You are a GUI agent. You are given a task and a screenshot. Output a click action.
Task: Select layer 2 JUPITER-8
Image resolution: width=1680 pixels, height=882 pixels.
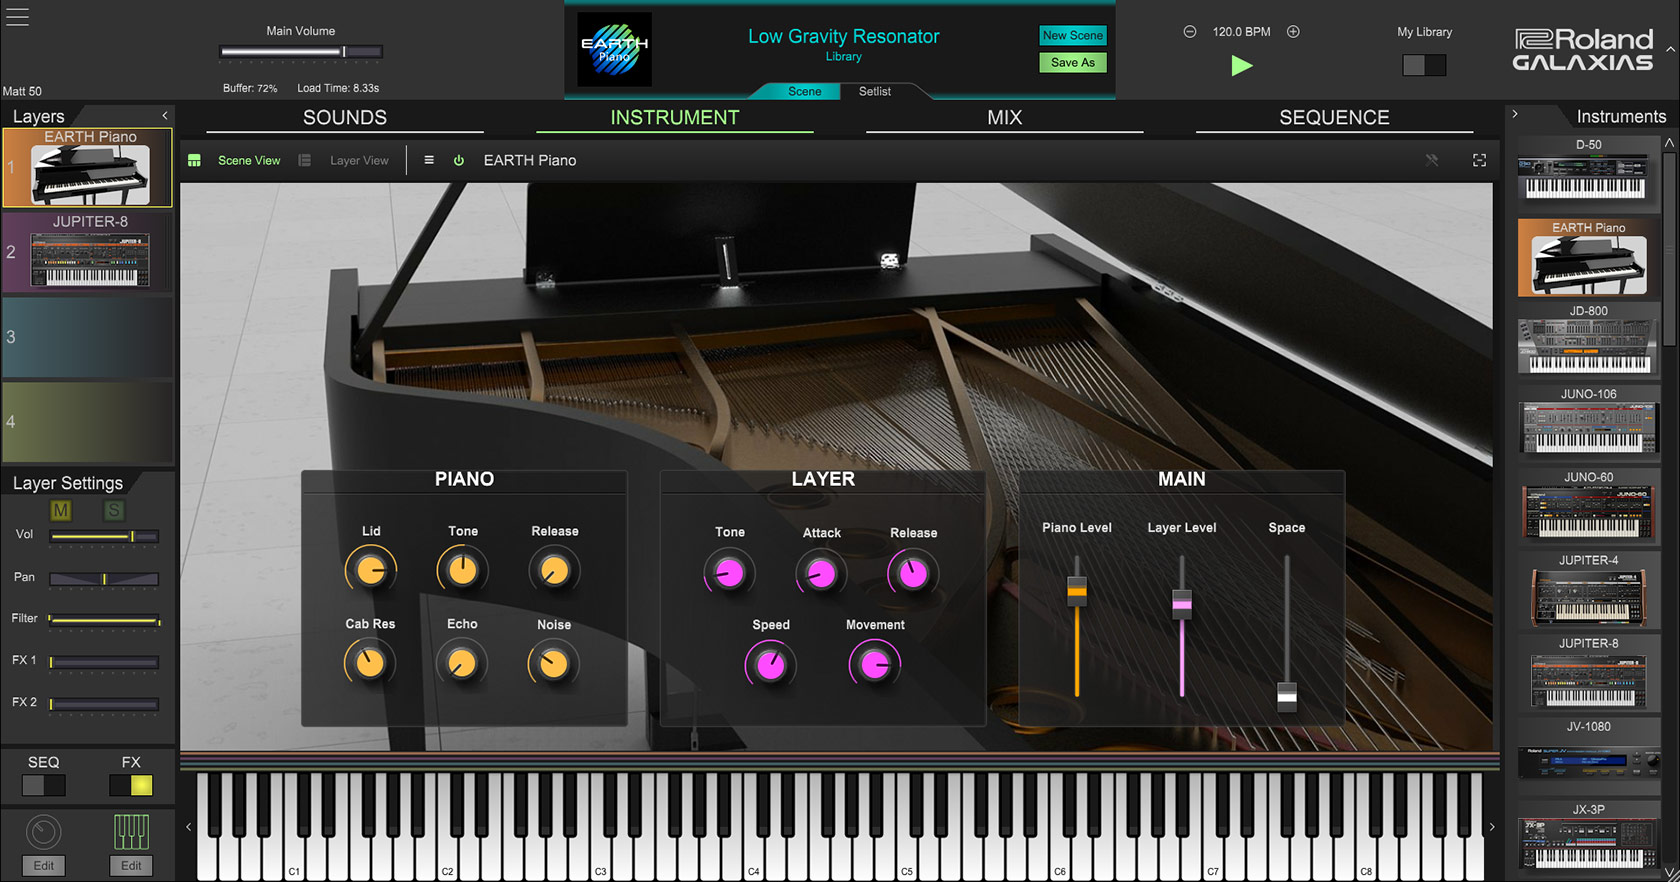[x=88, y=252]
